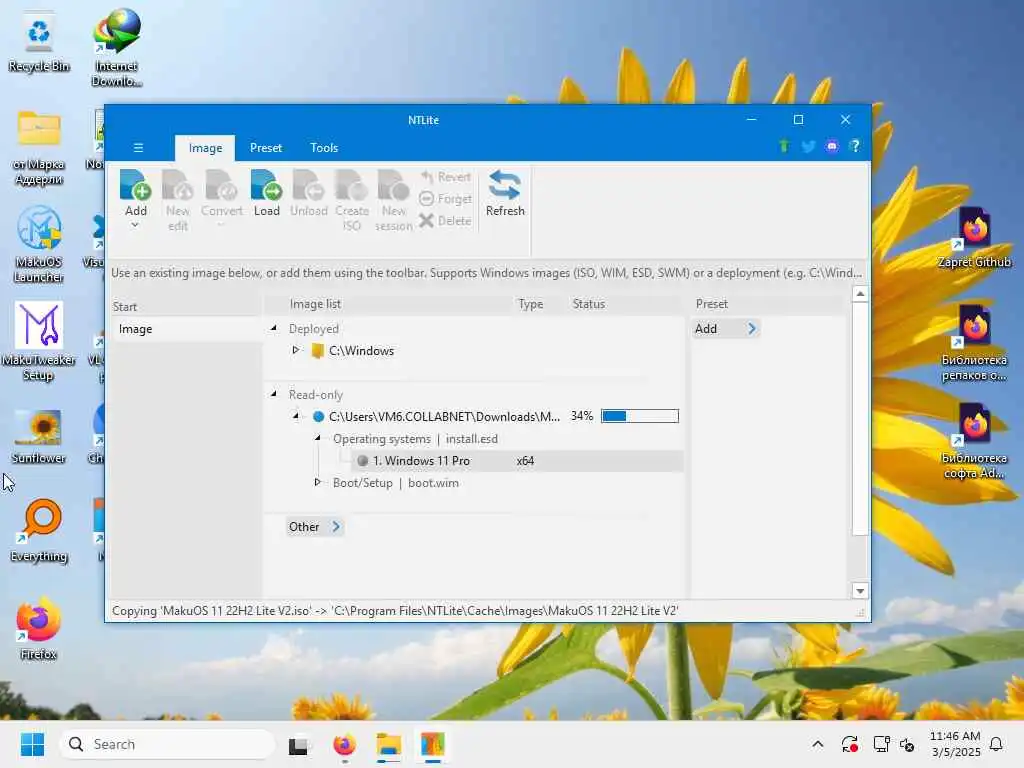This screenshot has width=1024, height=768.
Task: Open Internet Download Manager desktop icon
Action: (116, 47)
